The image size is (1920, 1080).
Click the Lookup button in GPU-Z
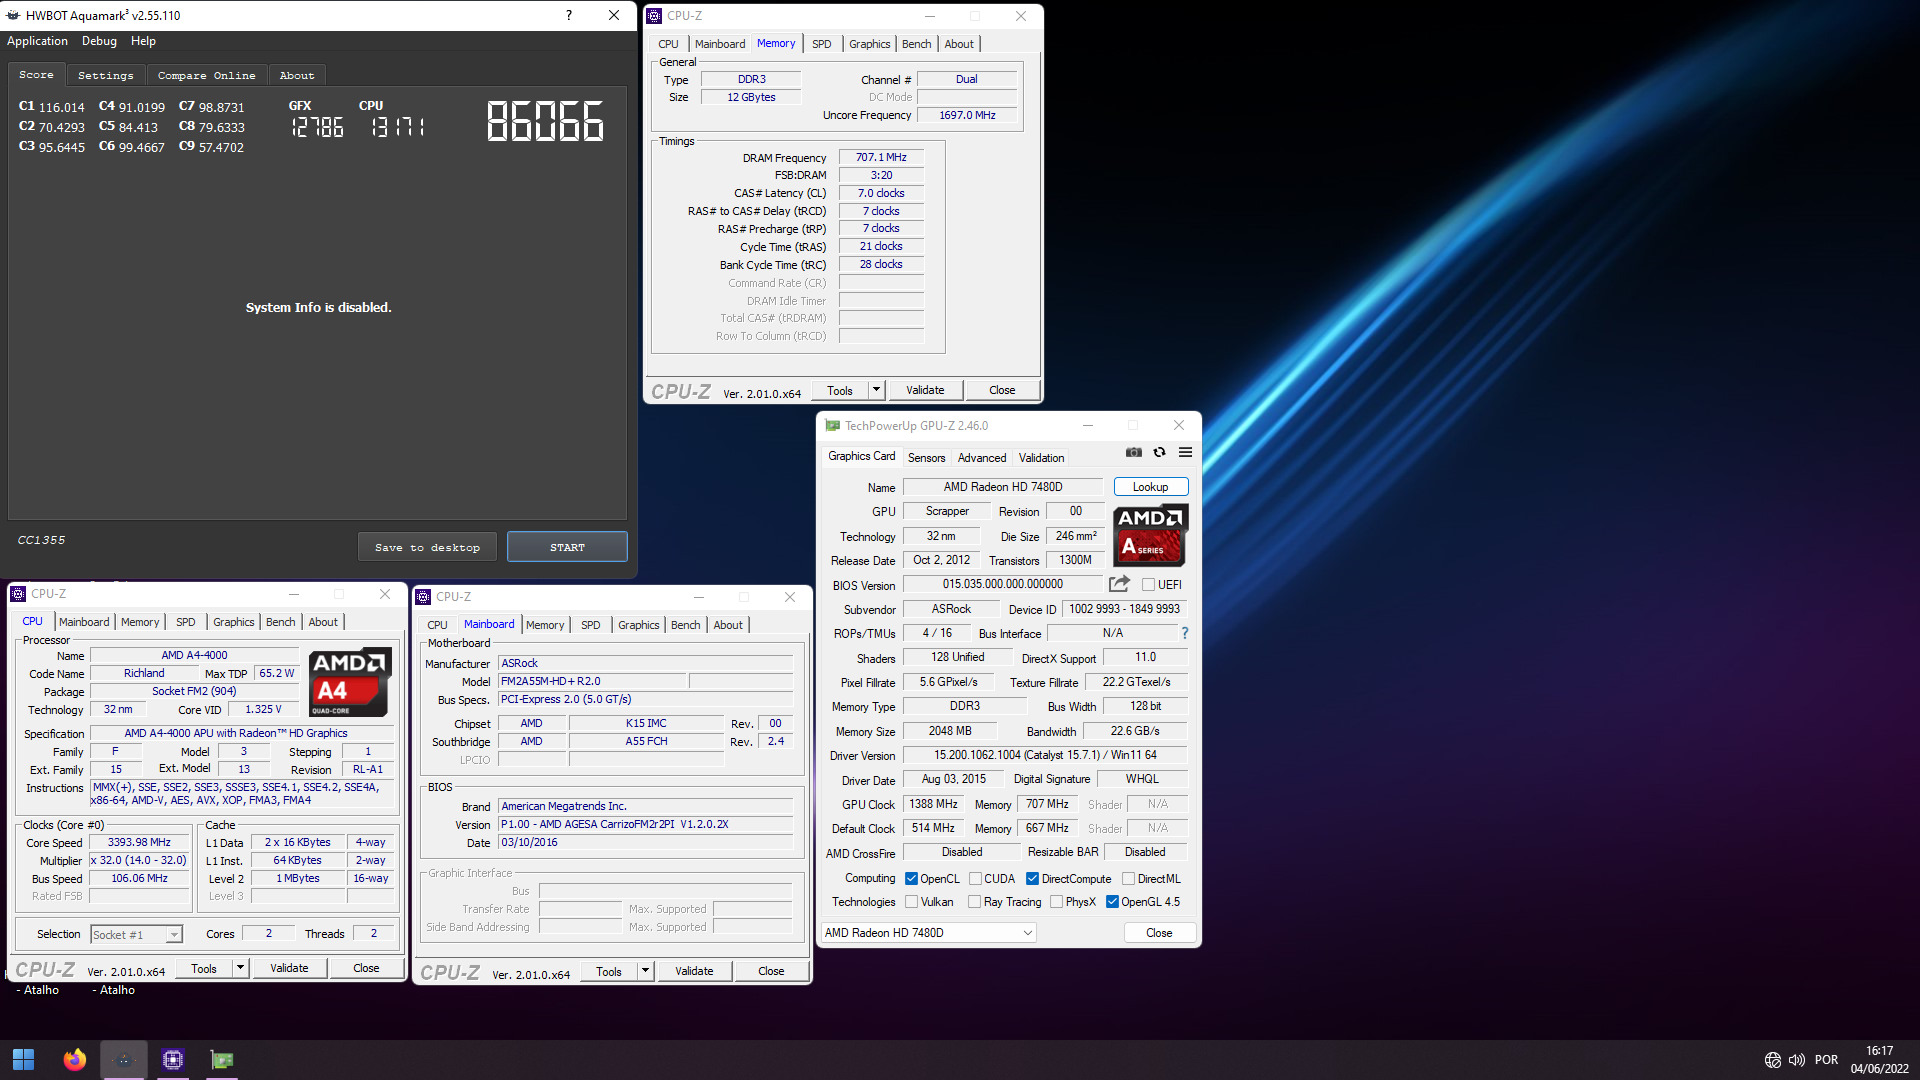[x=1150, y=487]
